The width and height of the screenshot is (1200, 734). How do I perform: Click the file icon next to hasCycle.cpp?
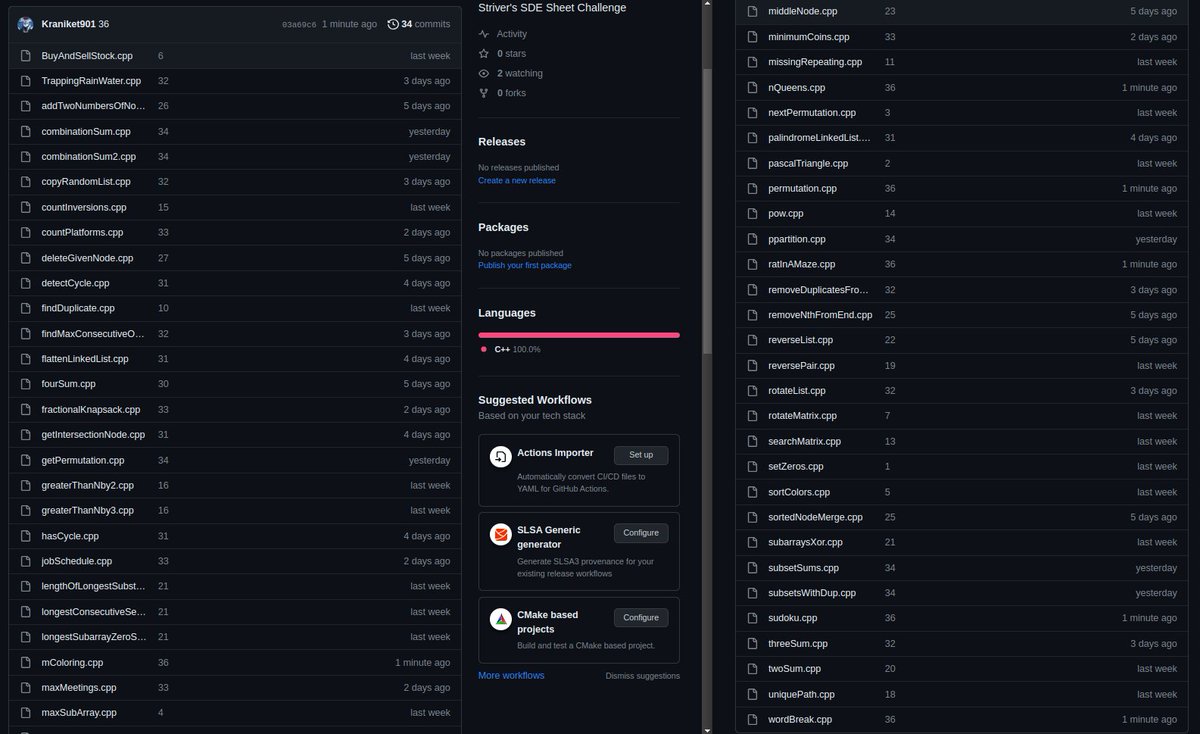point(26,536)
